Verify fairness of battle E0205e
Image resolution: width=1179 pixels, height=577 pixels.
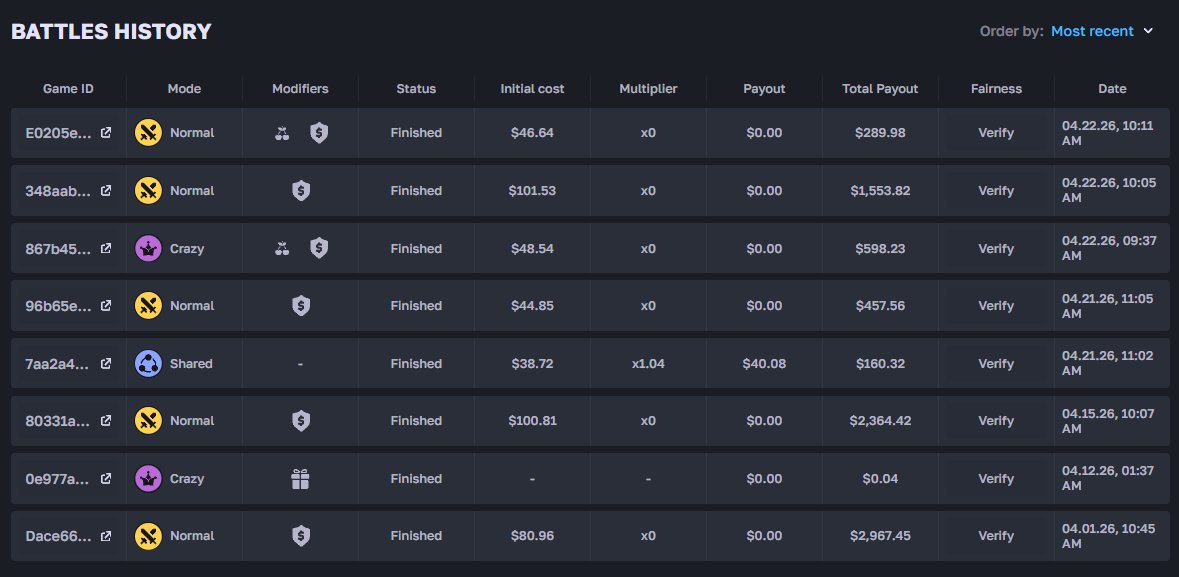(996, 132)
